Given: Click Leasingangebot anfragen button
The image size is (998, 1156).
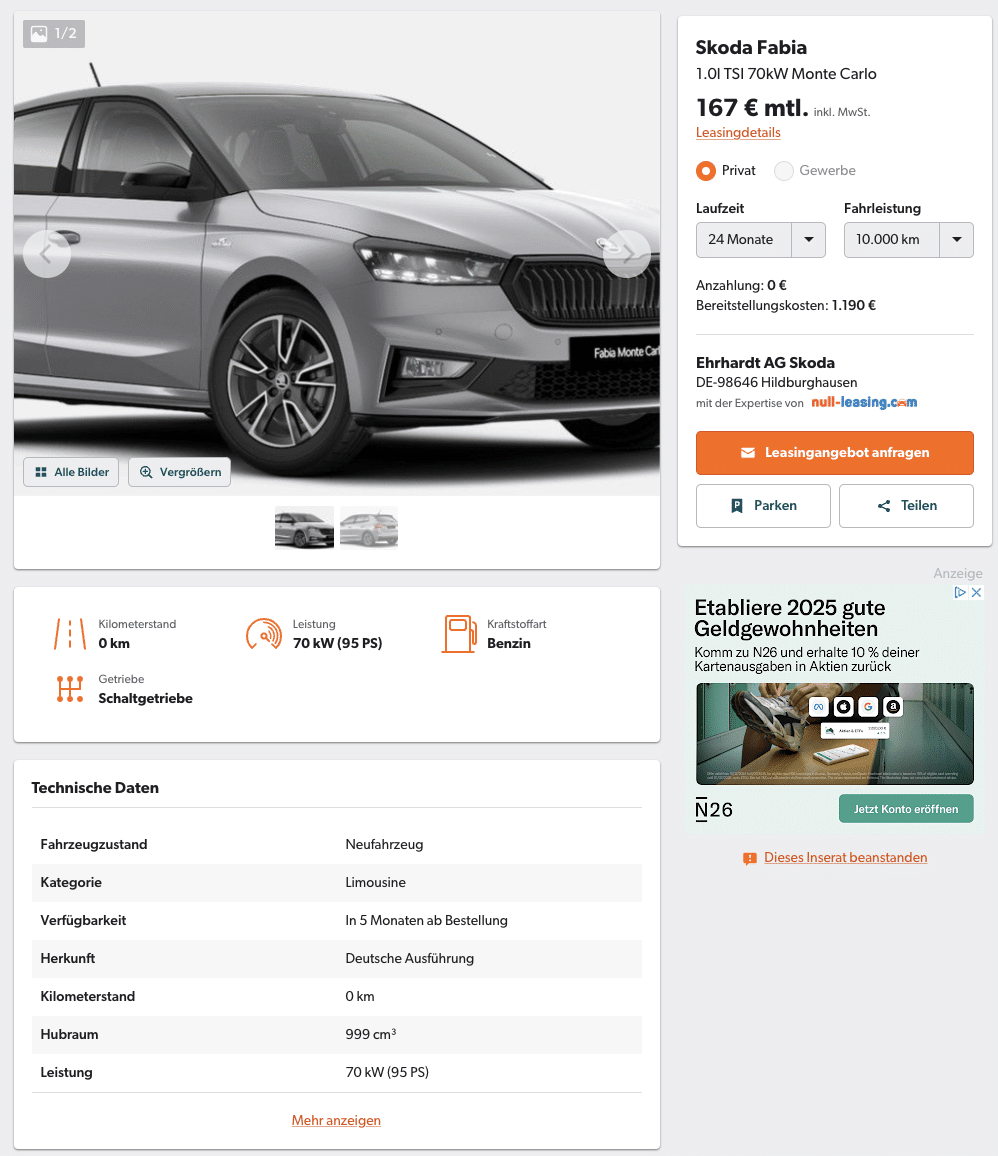Looking at the screenshot, I should [834, 453].
